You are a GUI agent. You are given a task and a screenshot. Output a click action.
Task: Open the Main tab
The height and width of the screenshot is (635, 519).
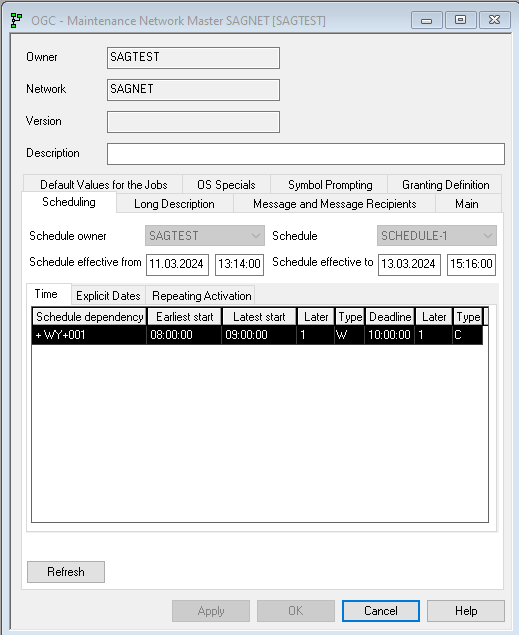(x=467, y=204)
